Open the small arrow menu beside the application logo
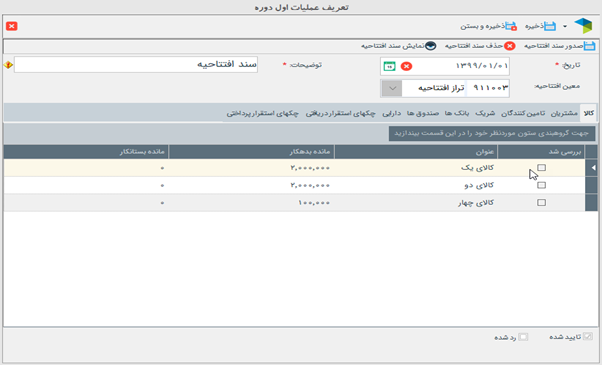Viewport: 602px width, 365px height. pyautogui.click(x=565, y=26)
